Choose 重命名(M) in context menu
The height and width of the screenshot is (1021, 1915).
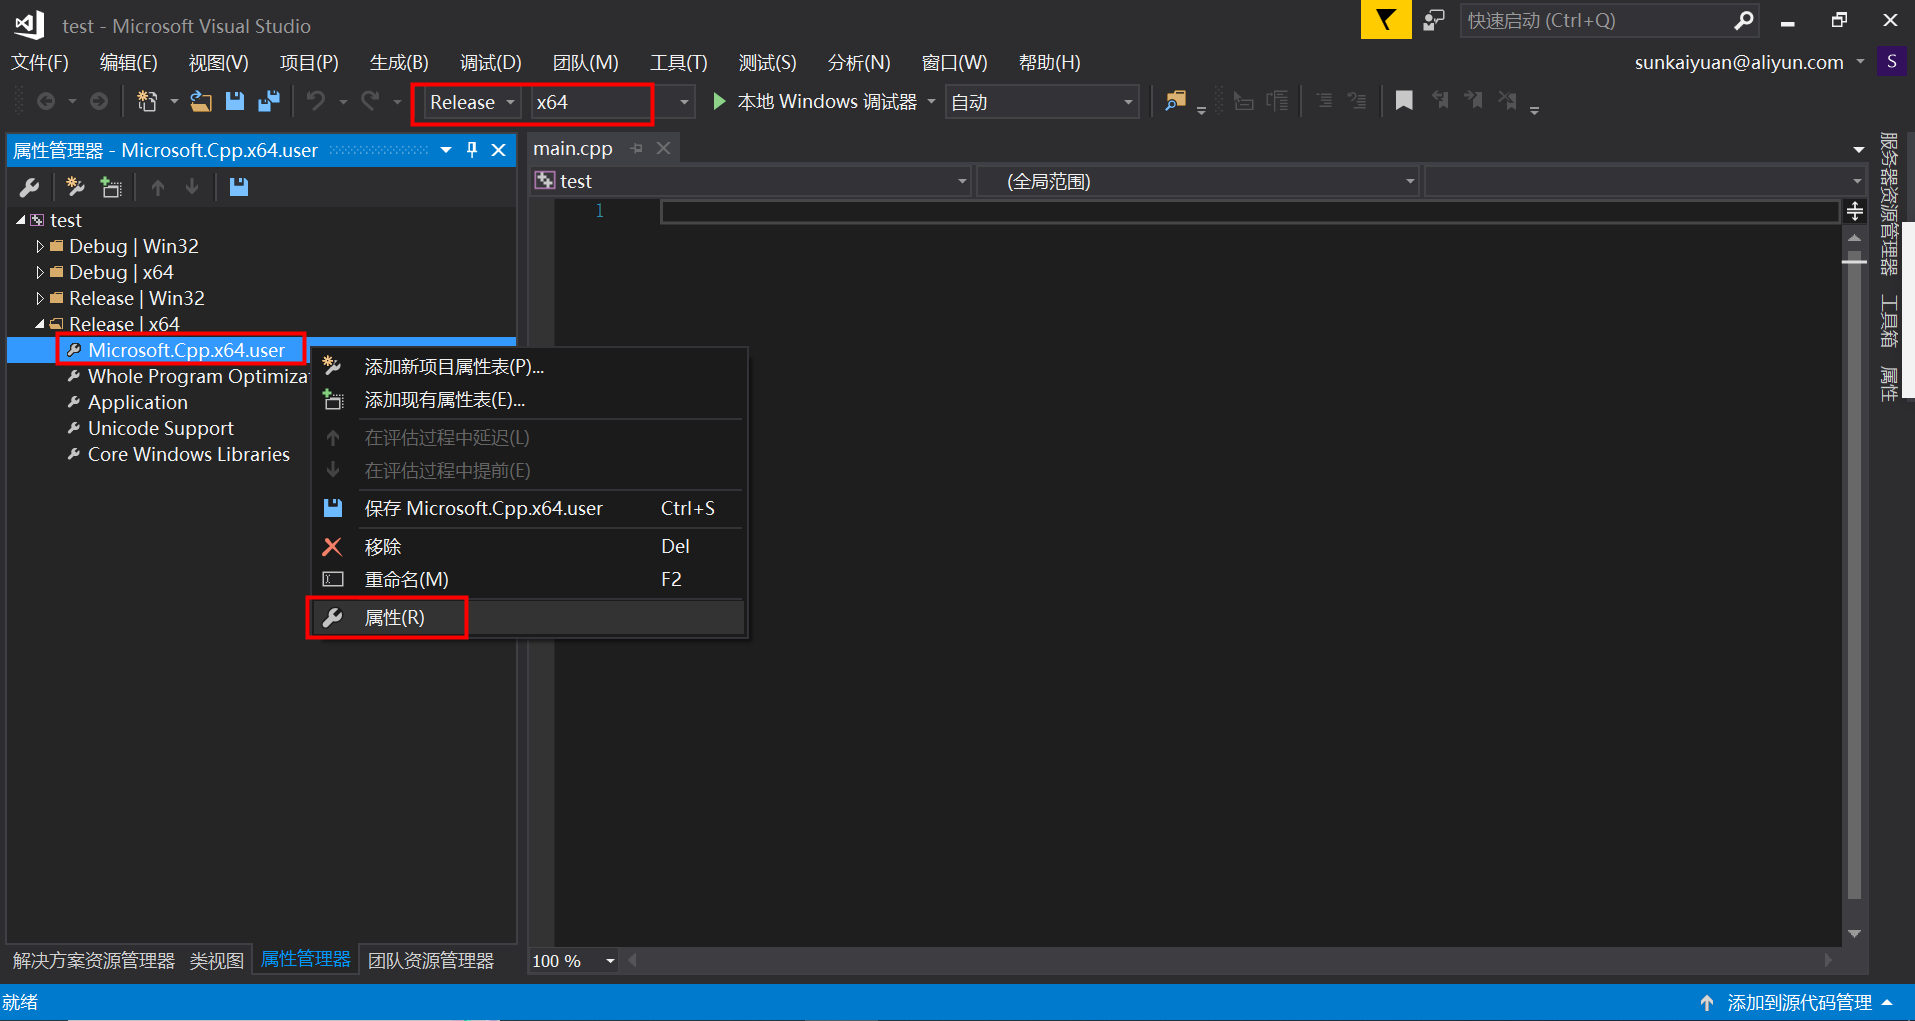(x=529, y=579)
